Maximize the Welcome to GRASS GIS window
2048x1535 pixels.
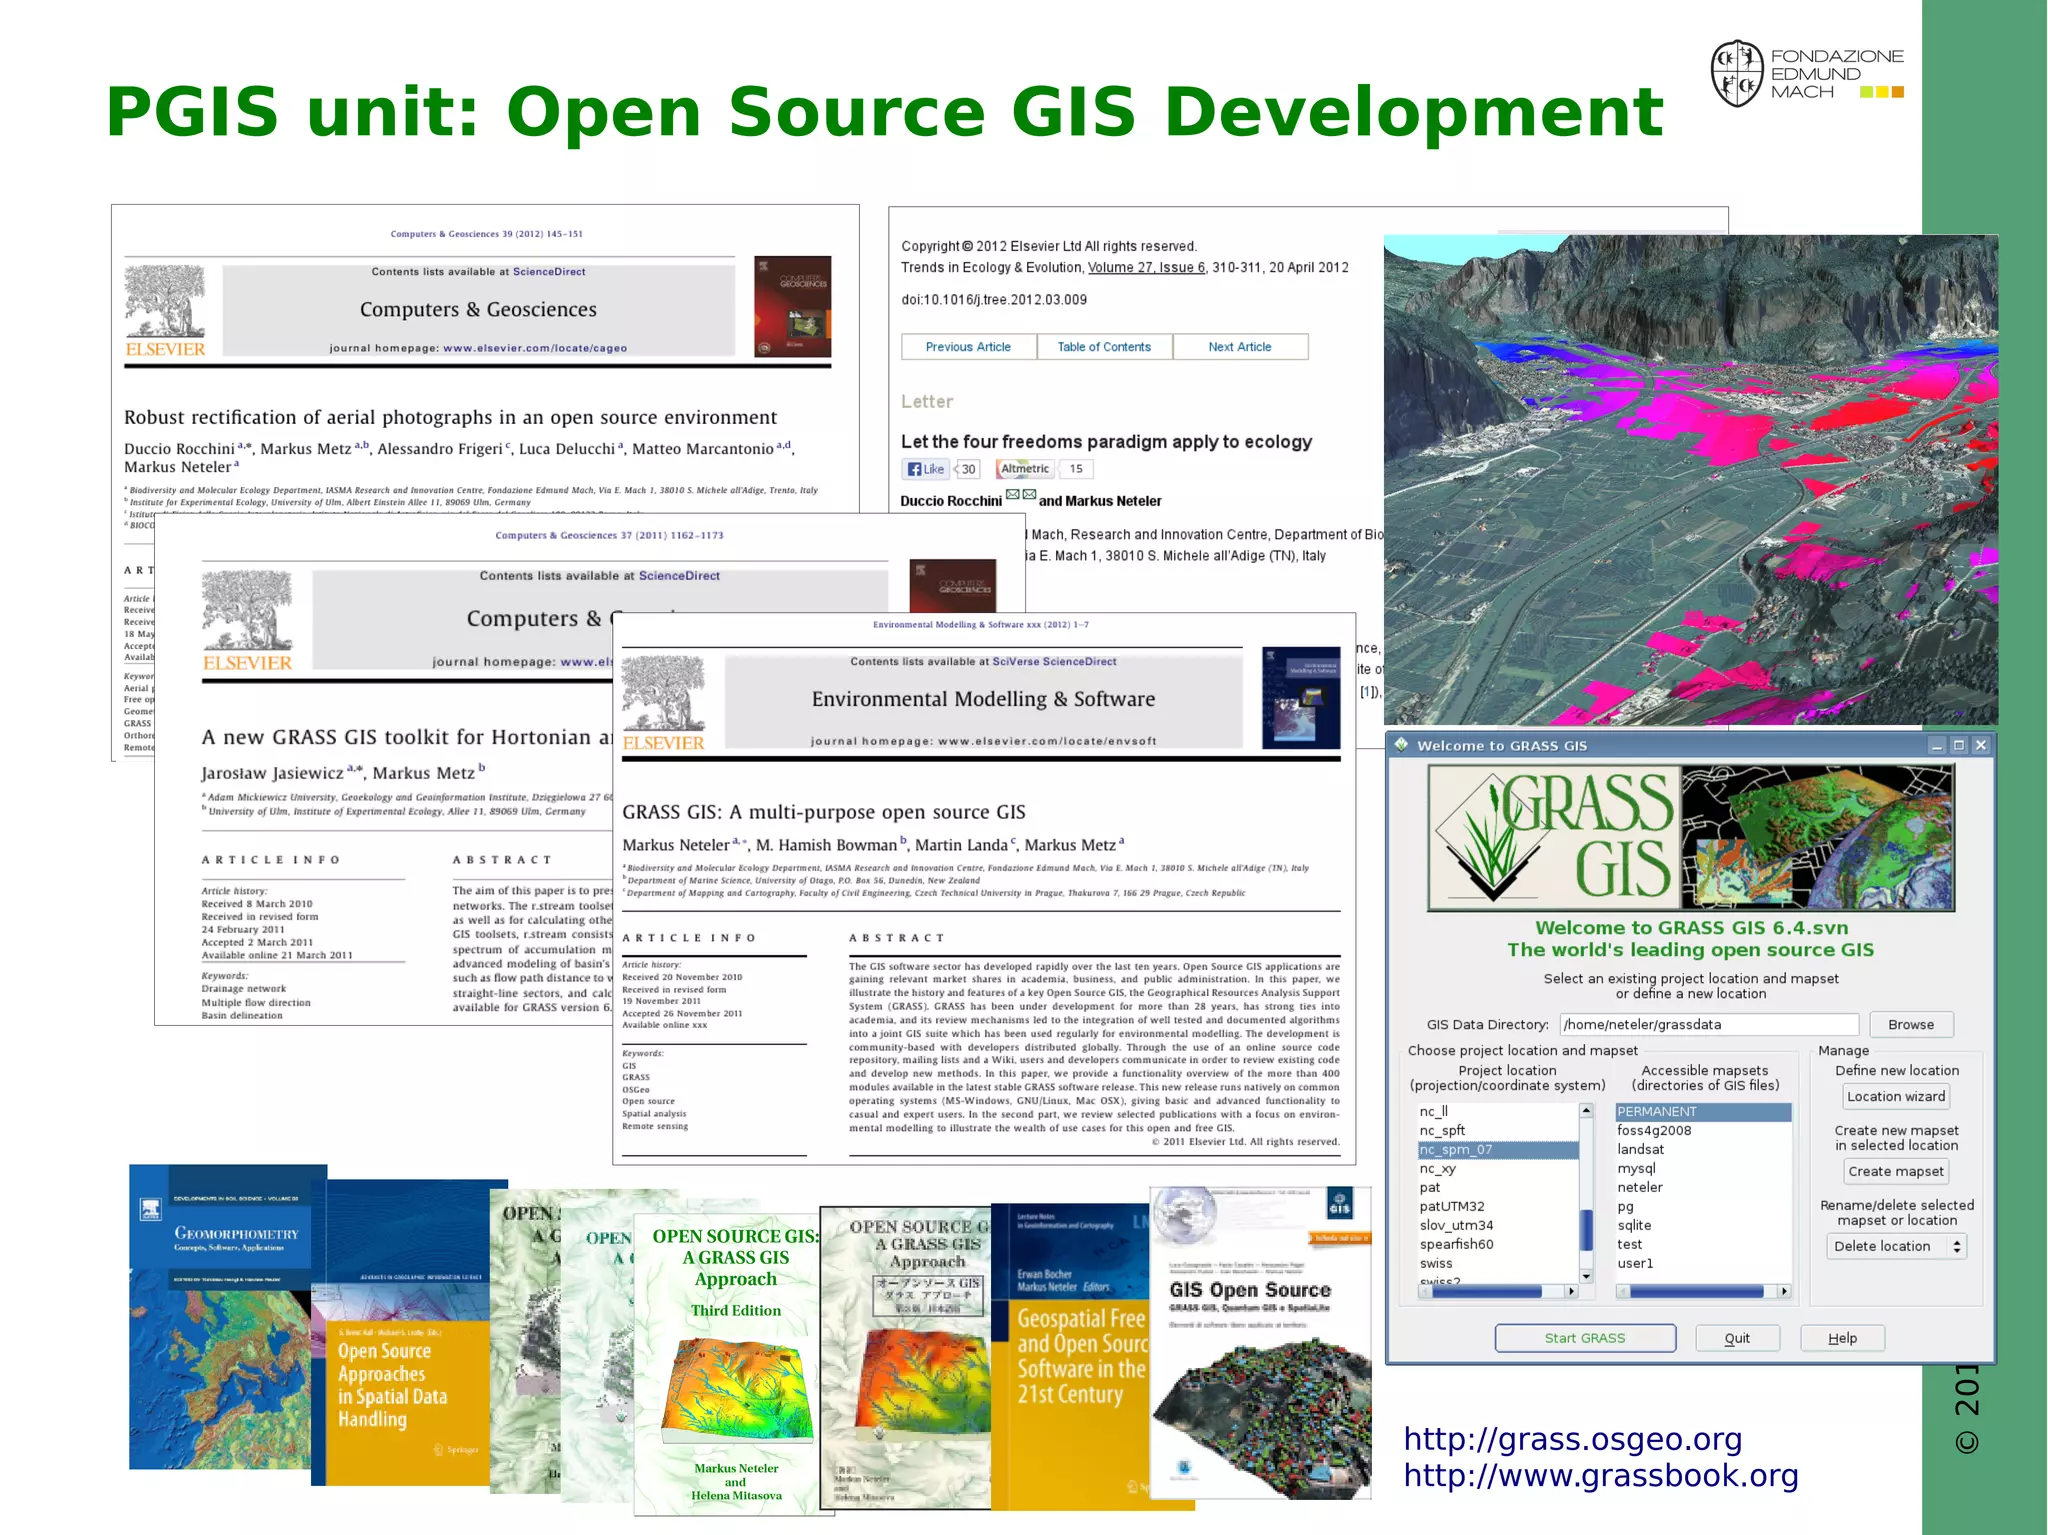point(1959,745)
